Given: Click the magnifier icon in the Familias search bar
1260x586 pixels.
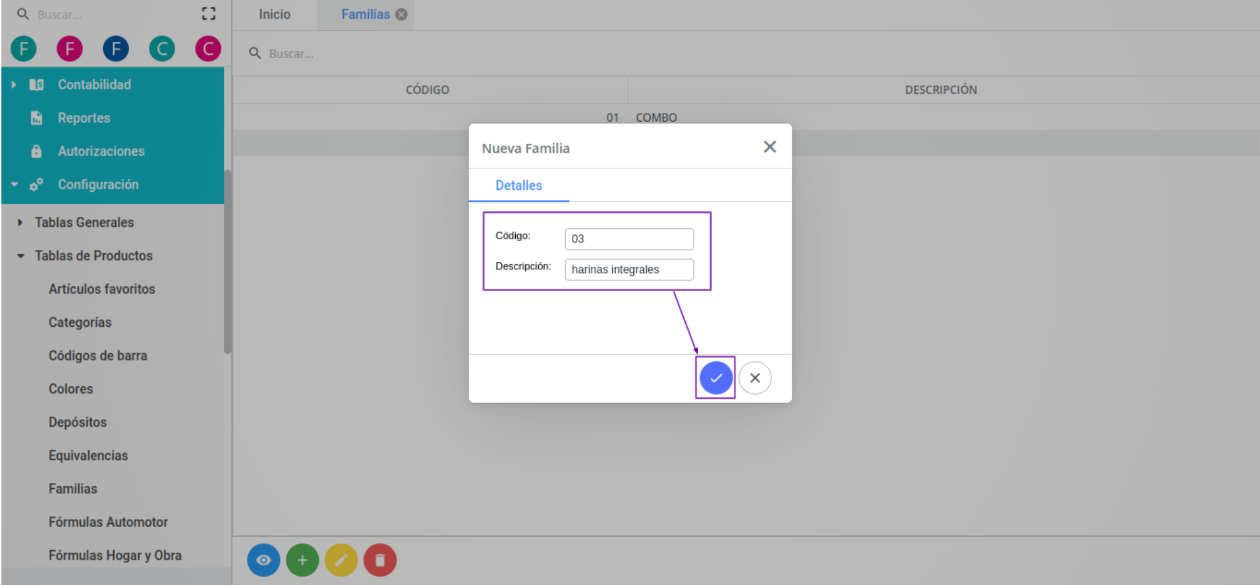Looking at the screenshot, I should pyautogui.click(x=256, y=53).
